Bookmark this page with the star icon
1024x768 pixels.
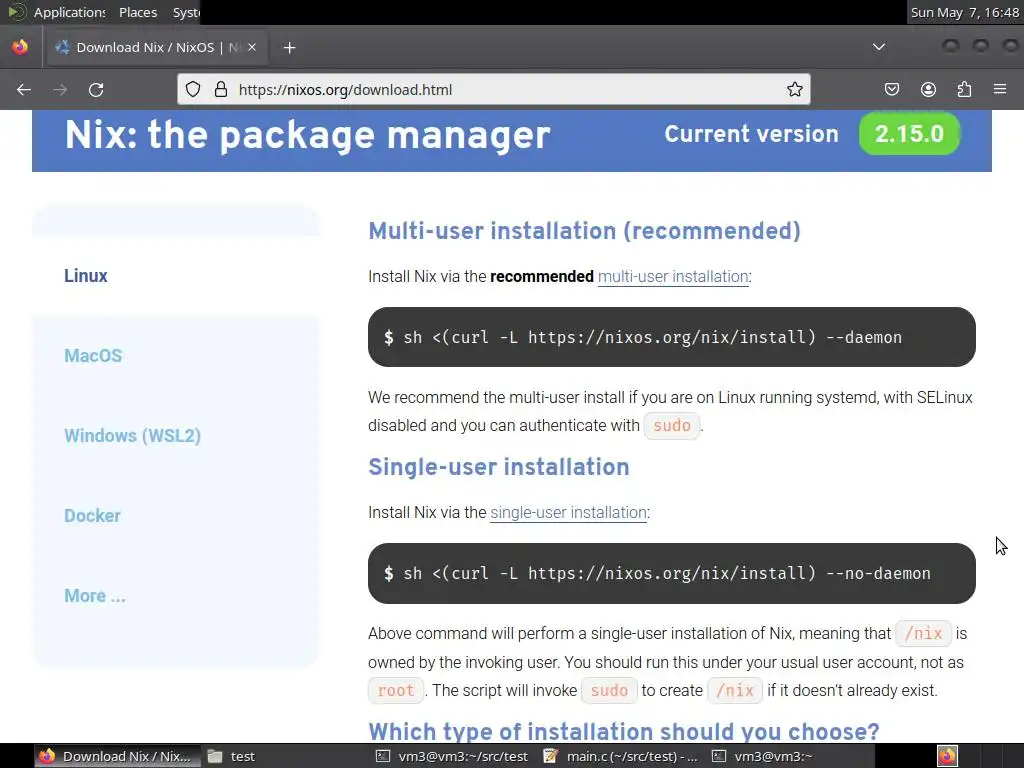click(795, 89)
